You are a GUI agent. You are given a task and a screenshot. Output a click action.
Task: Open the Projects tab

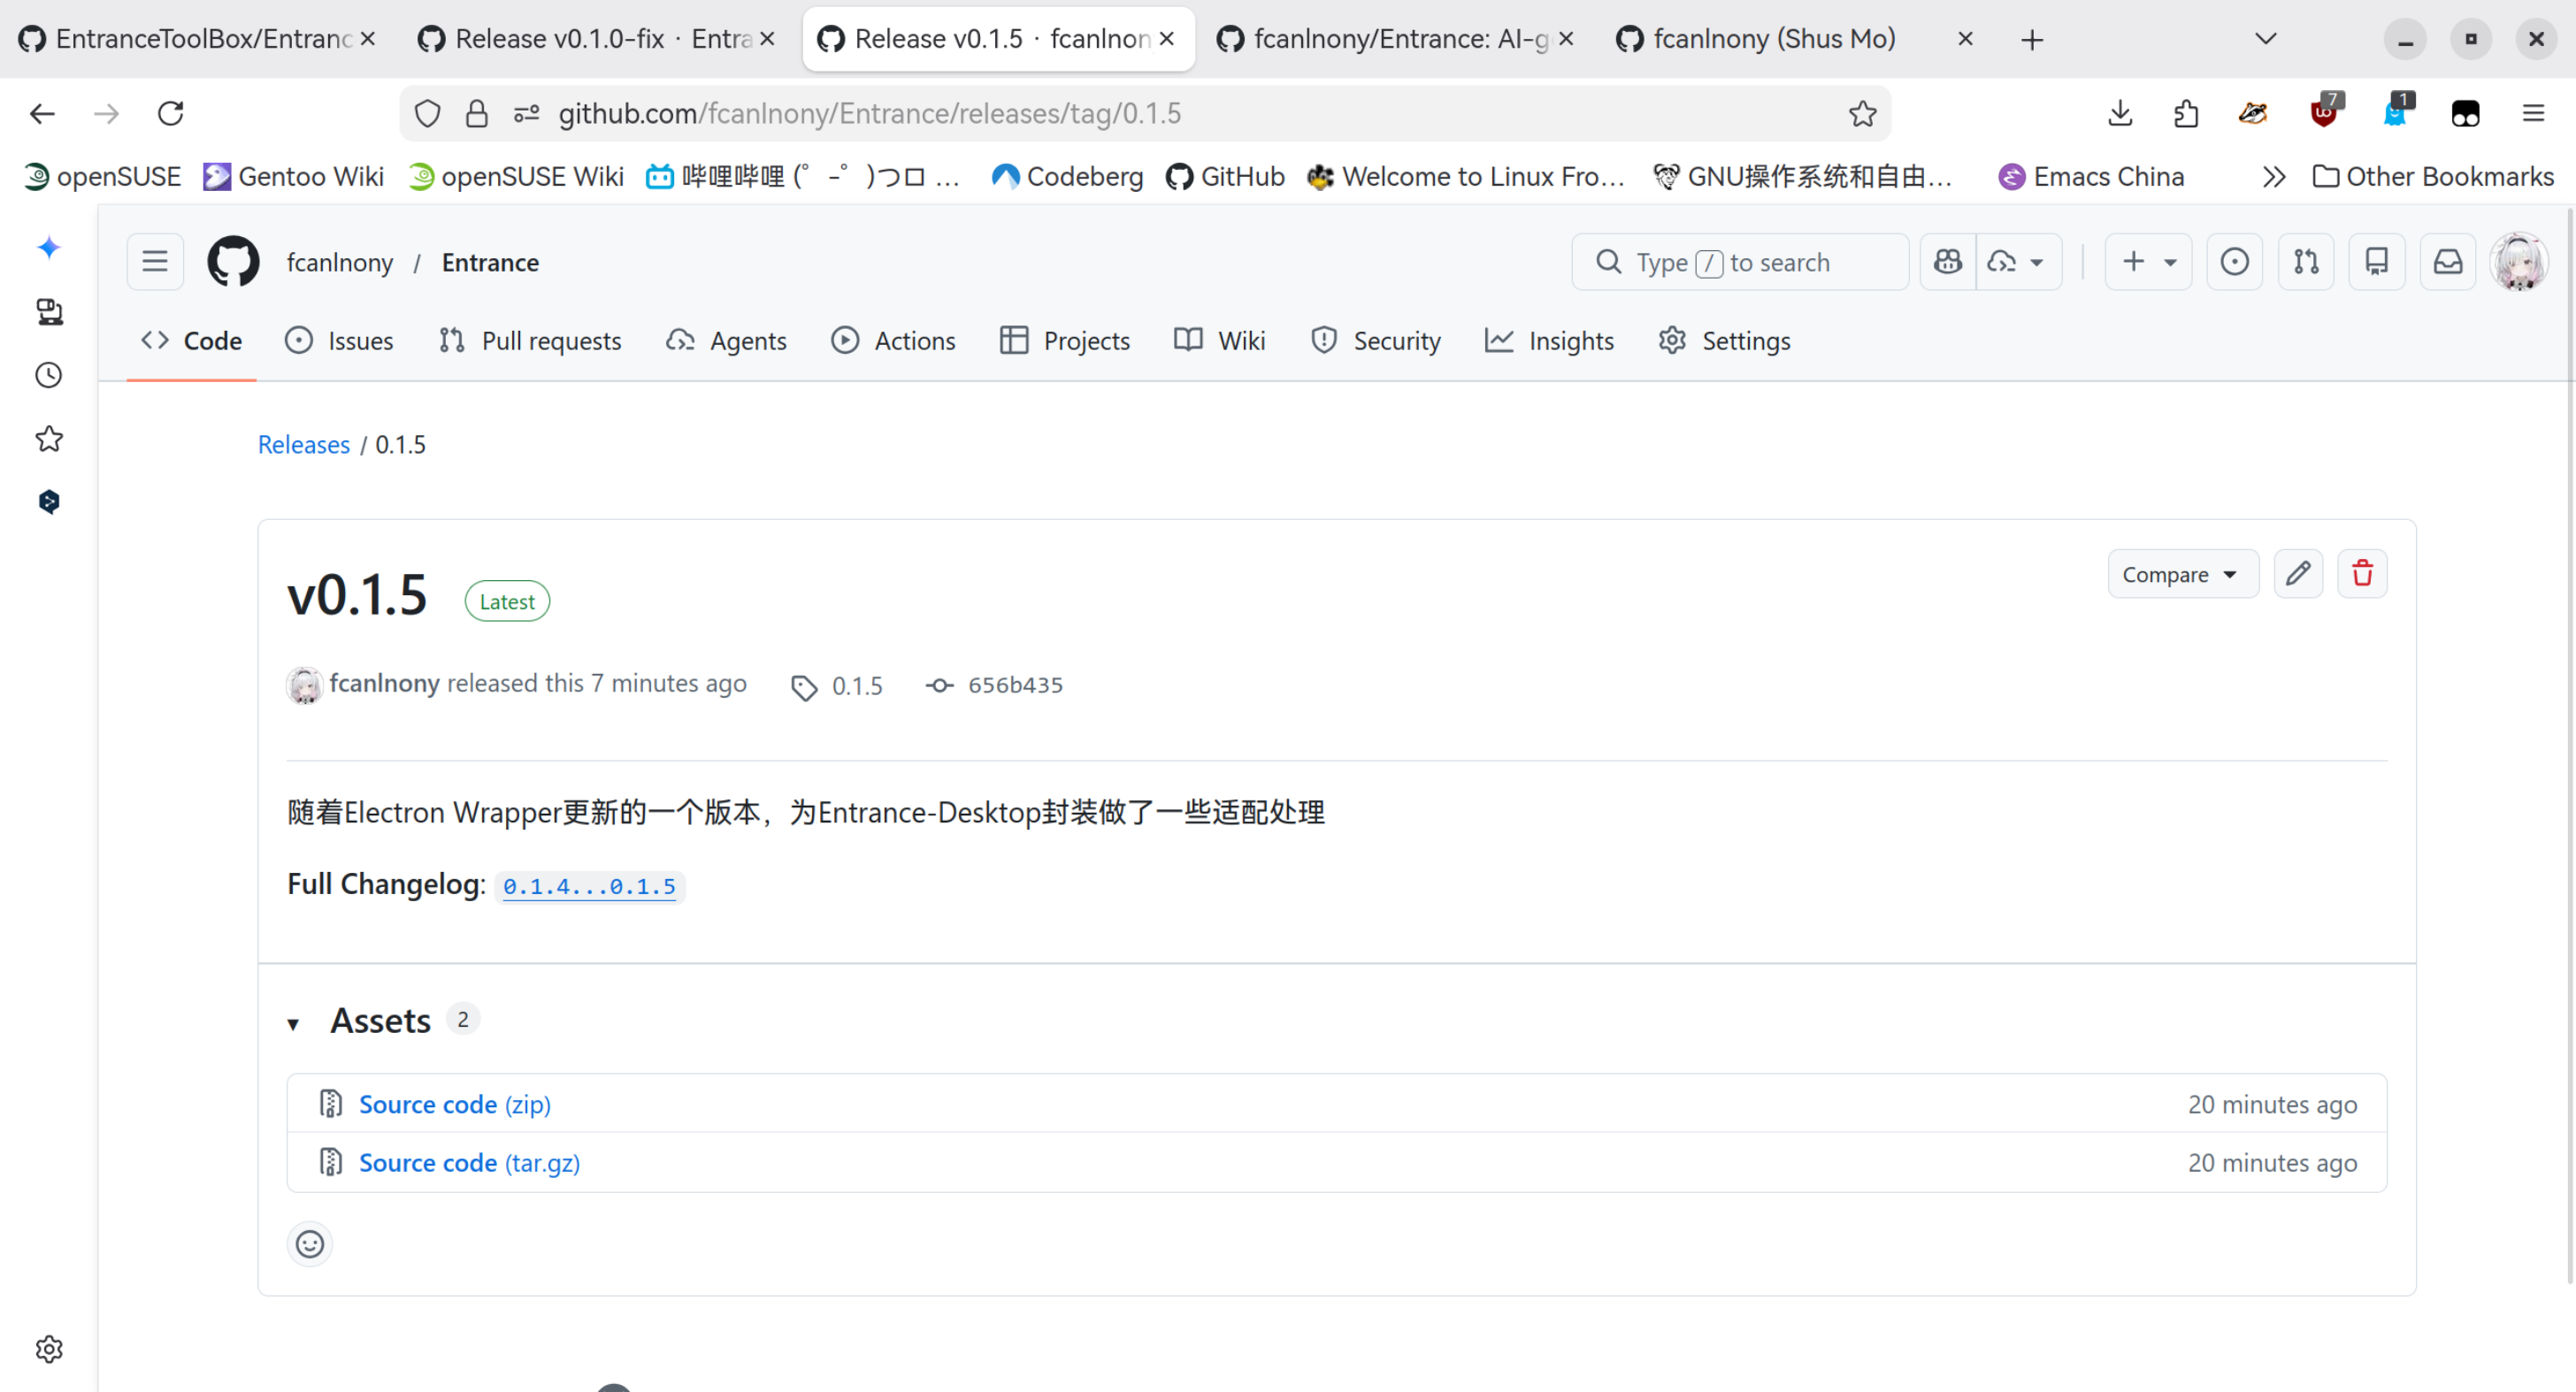pyautogui.click(x=1065, y=341)
